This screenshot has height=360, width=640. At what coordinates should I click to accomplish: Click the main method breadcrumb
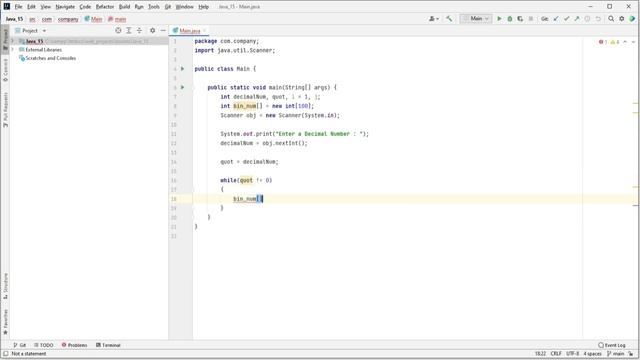[x=117, y=19]
